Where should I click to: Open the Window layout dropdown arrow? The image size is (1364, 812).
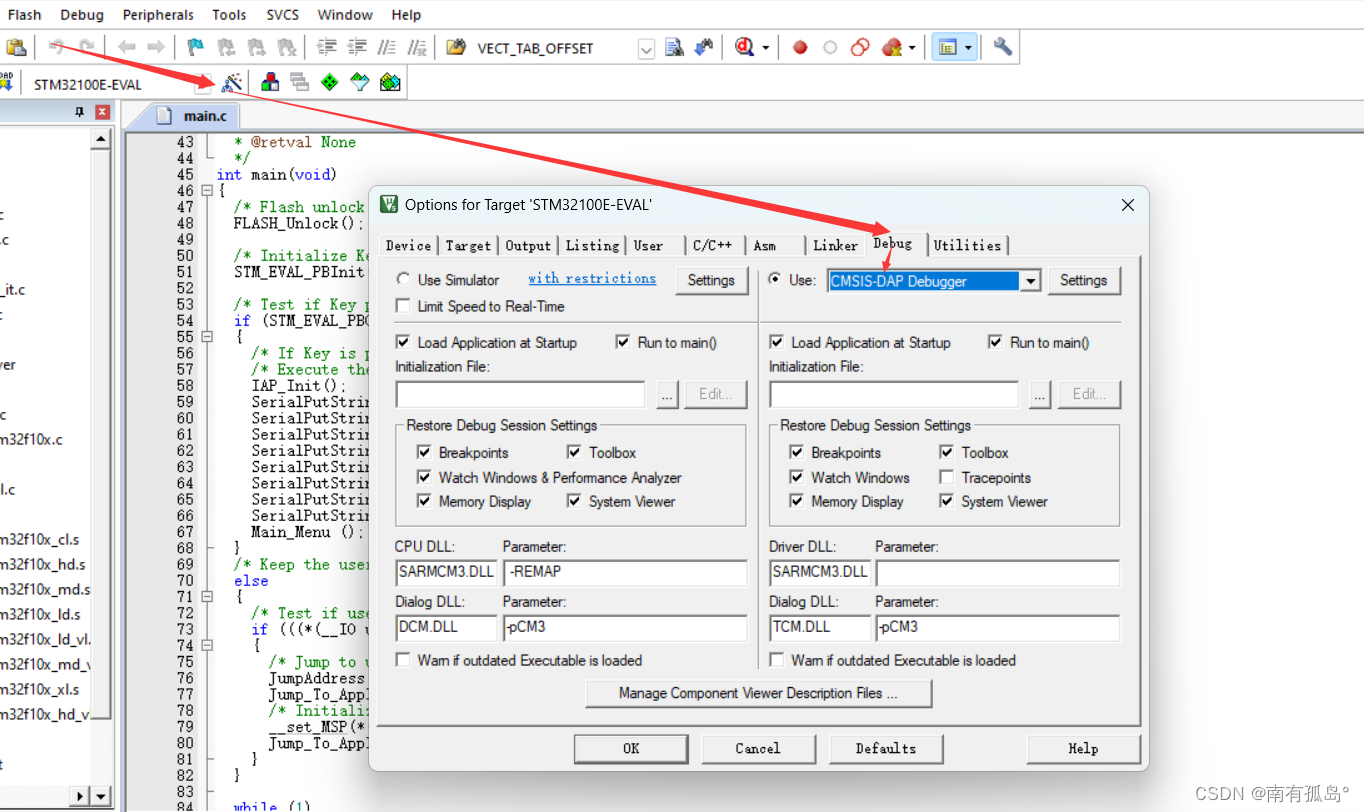coord(969,48)
